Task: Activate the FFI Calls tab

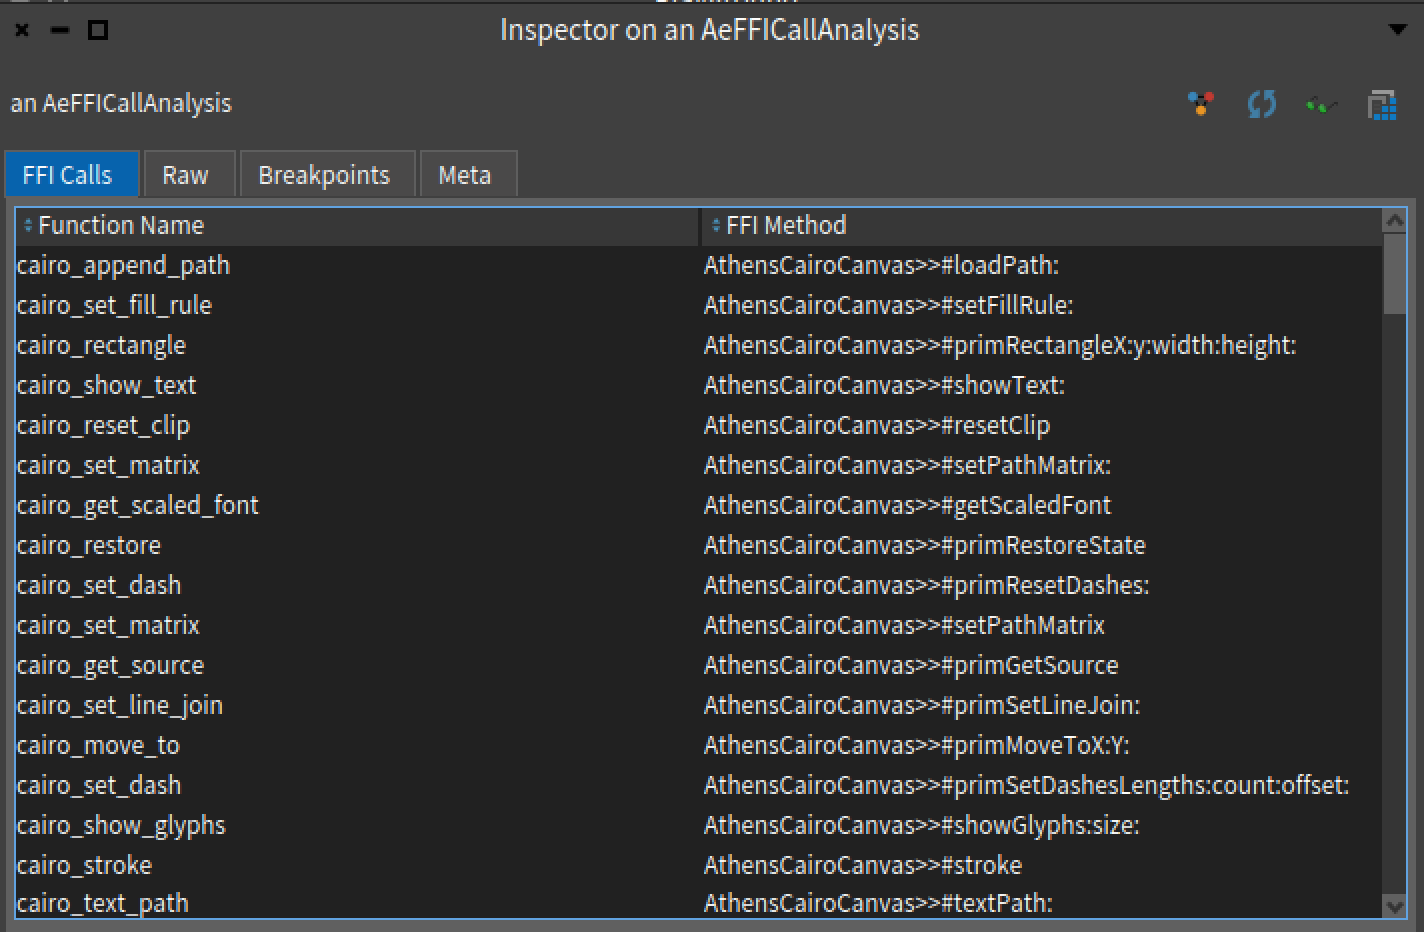Action: point(70,174)
